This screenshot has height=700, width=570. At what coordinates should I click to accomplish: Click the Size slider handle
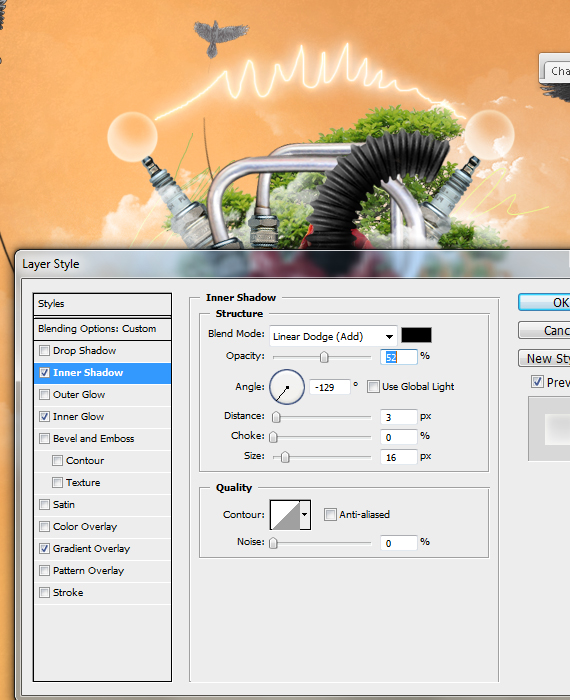[285, 457]
